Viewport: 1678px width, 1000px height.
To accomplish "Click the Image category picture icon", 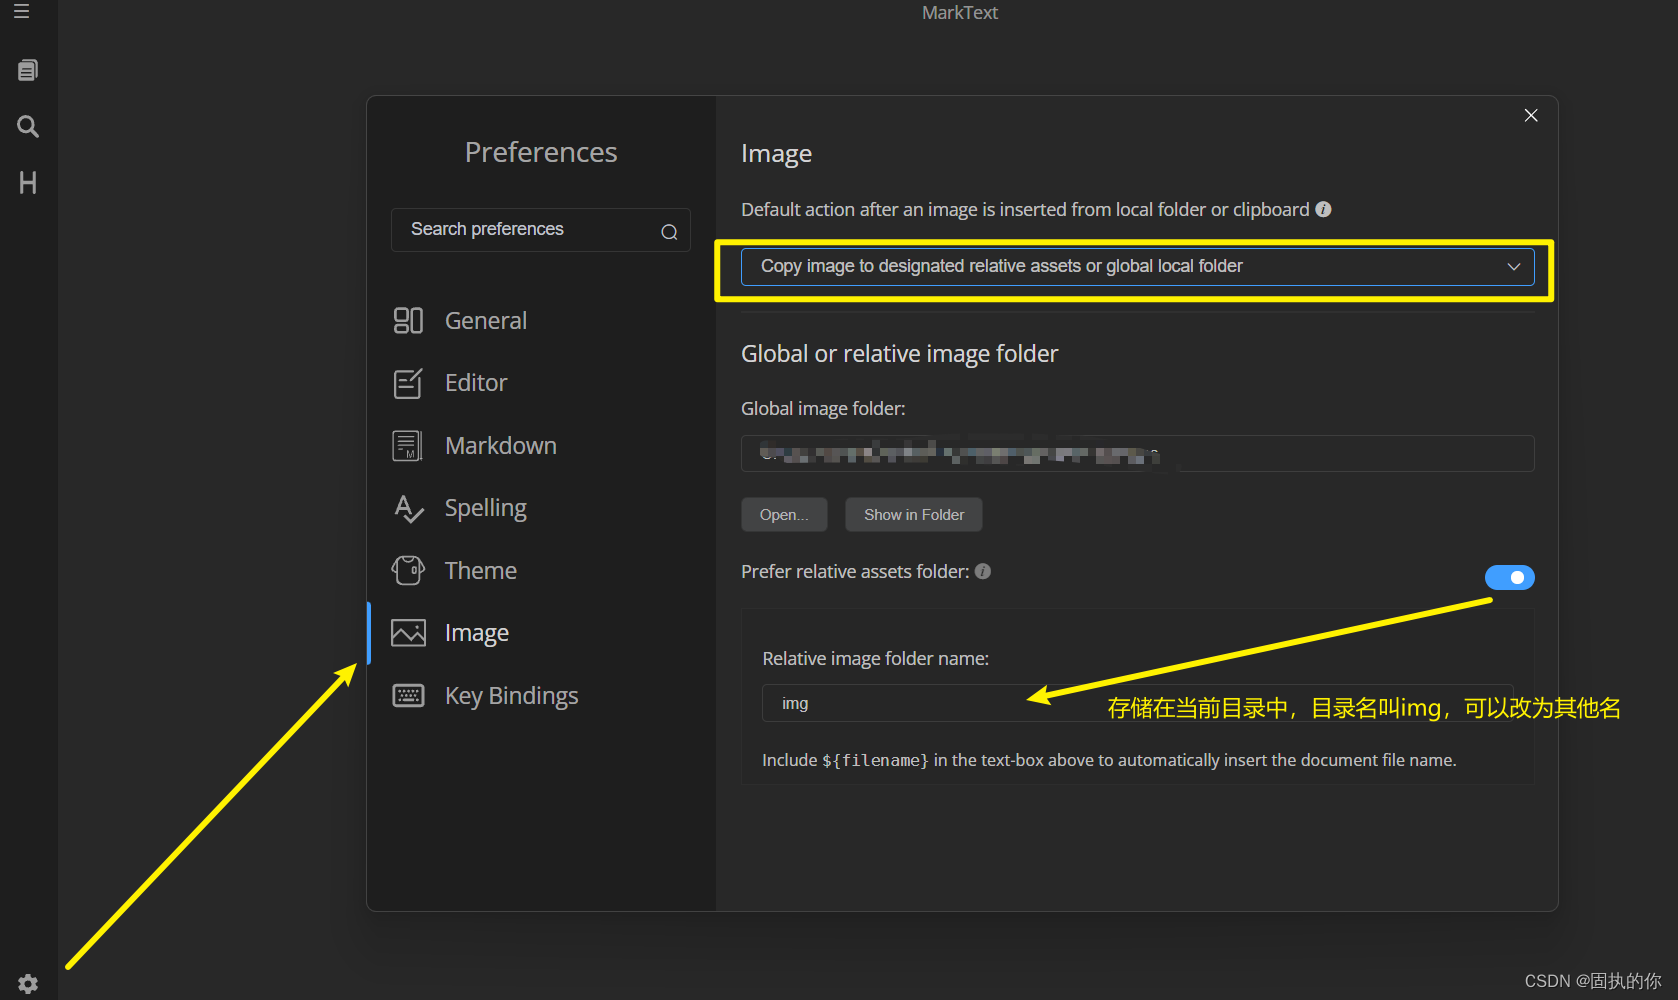I will pos(408,633).
